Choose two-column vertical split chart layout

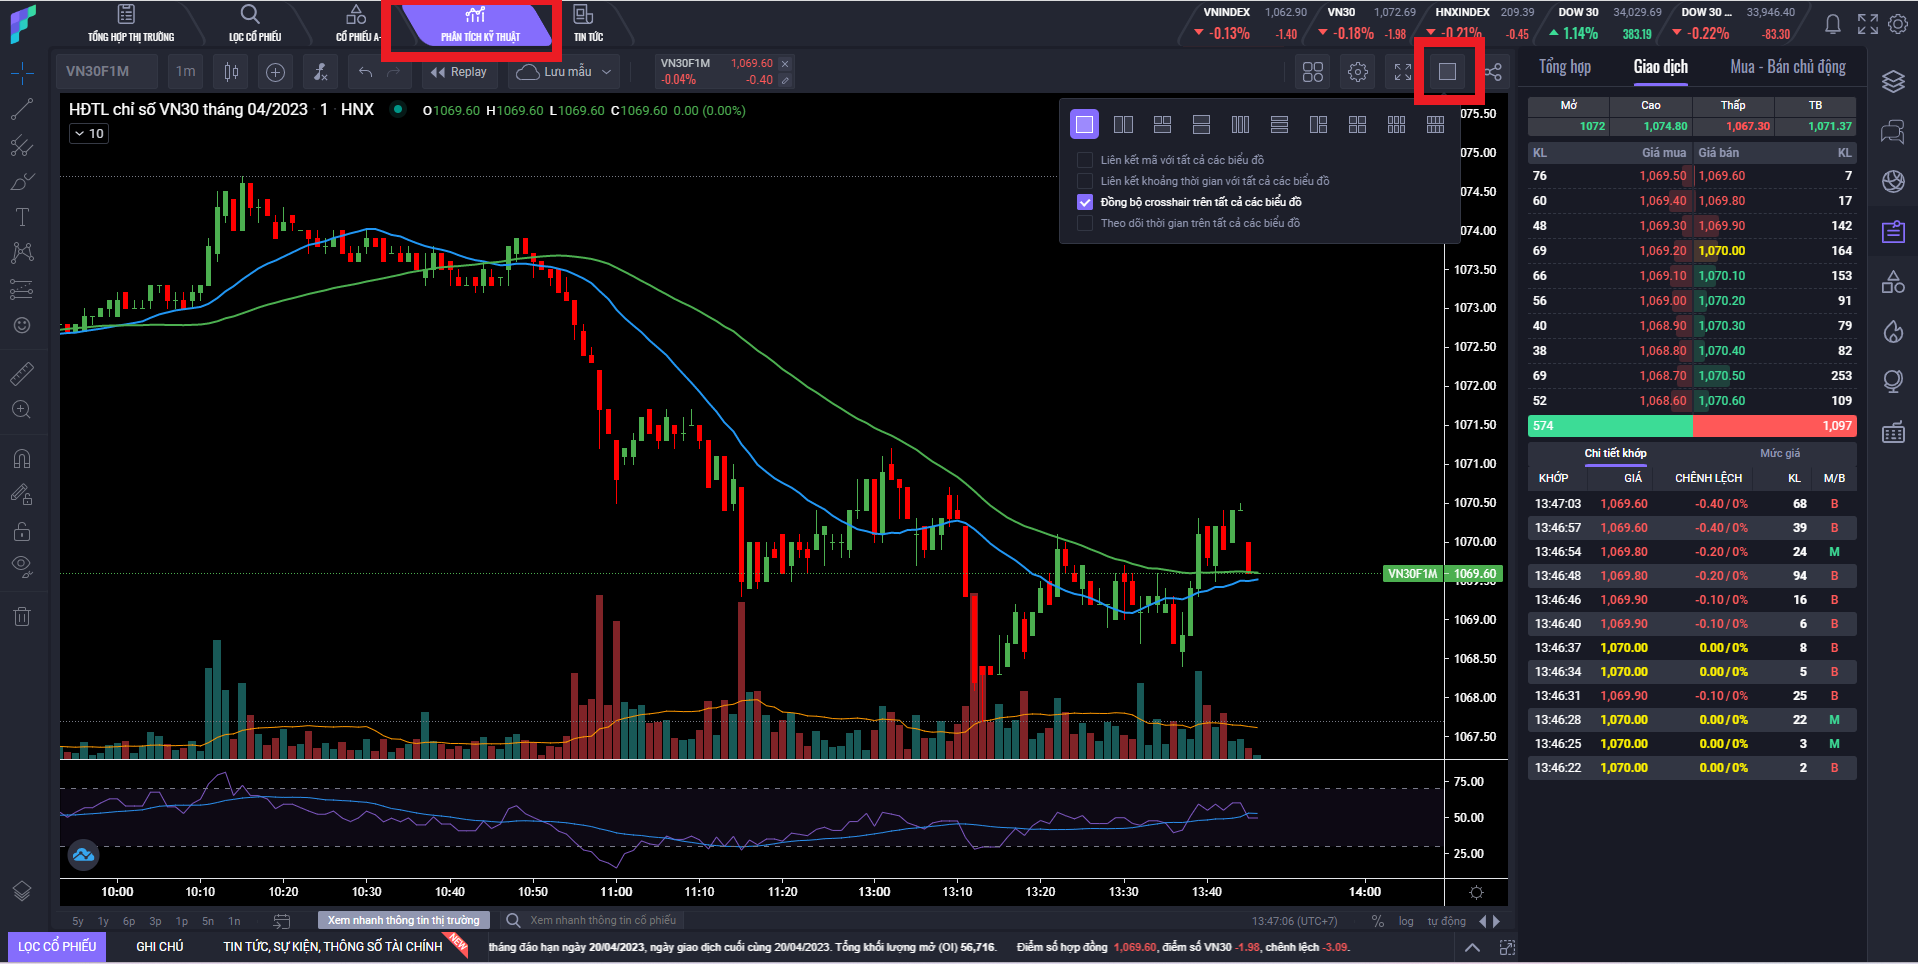(1123, 124)
